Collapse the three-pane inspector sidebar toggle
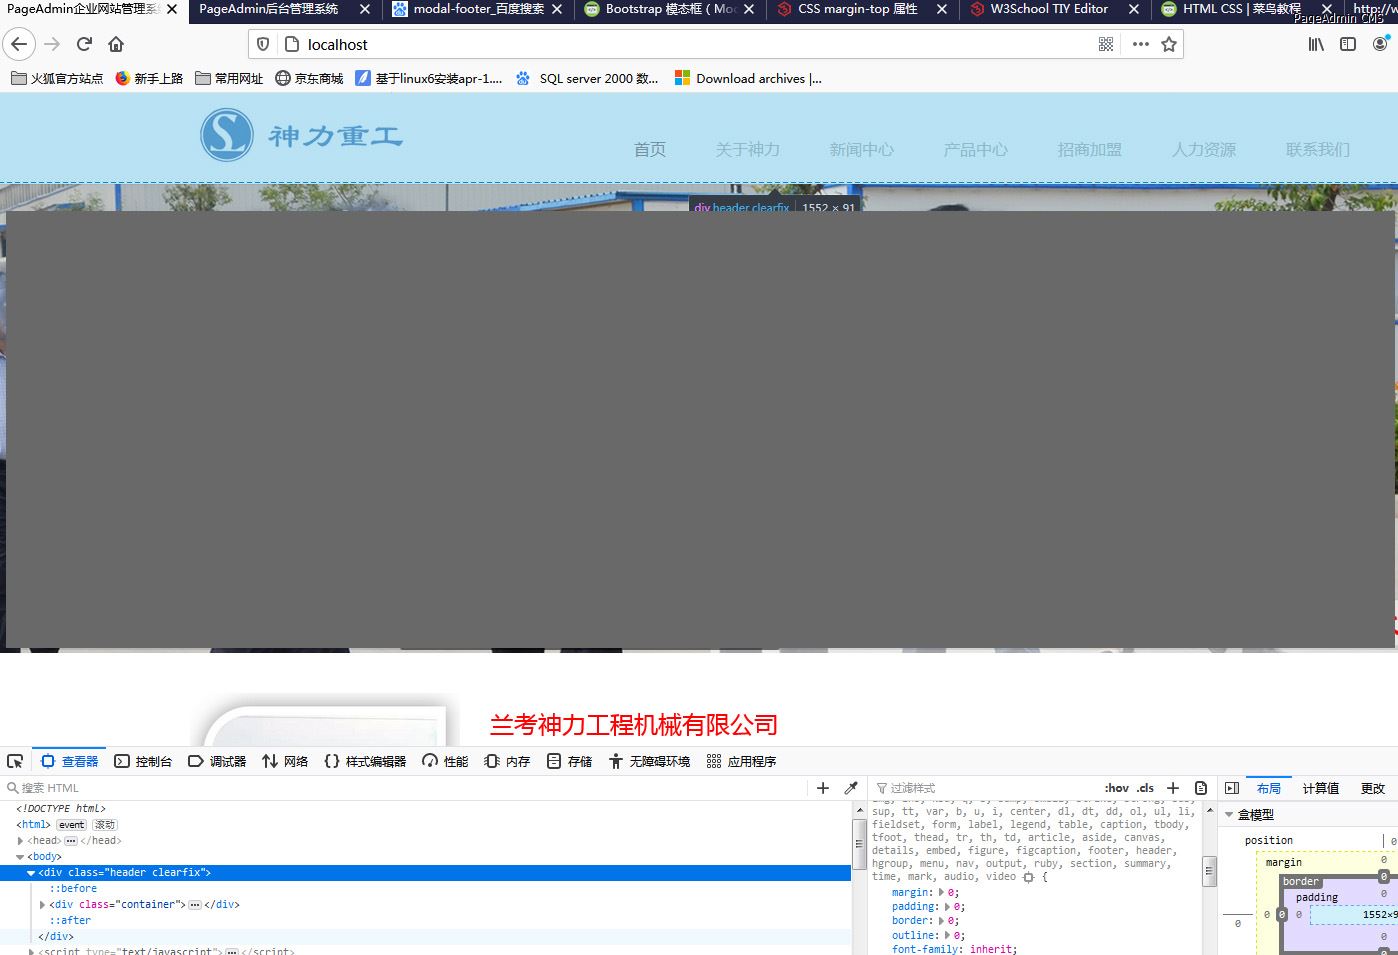Screen dimensions: 1398x955 [x=1232, y=788]
